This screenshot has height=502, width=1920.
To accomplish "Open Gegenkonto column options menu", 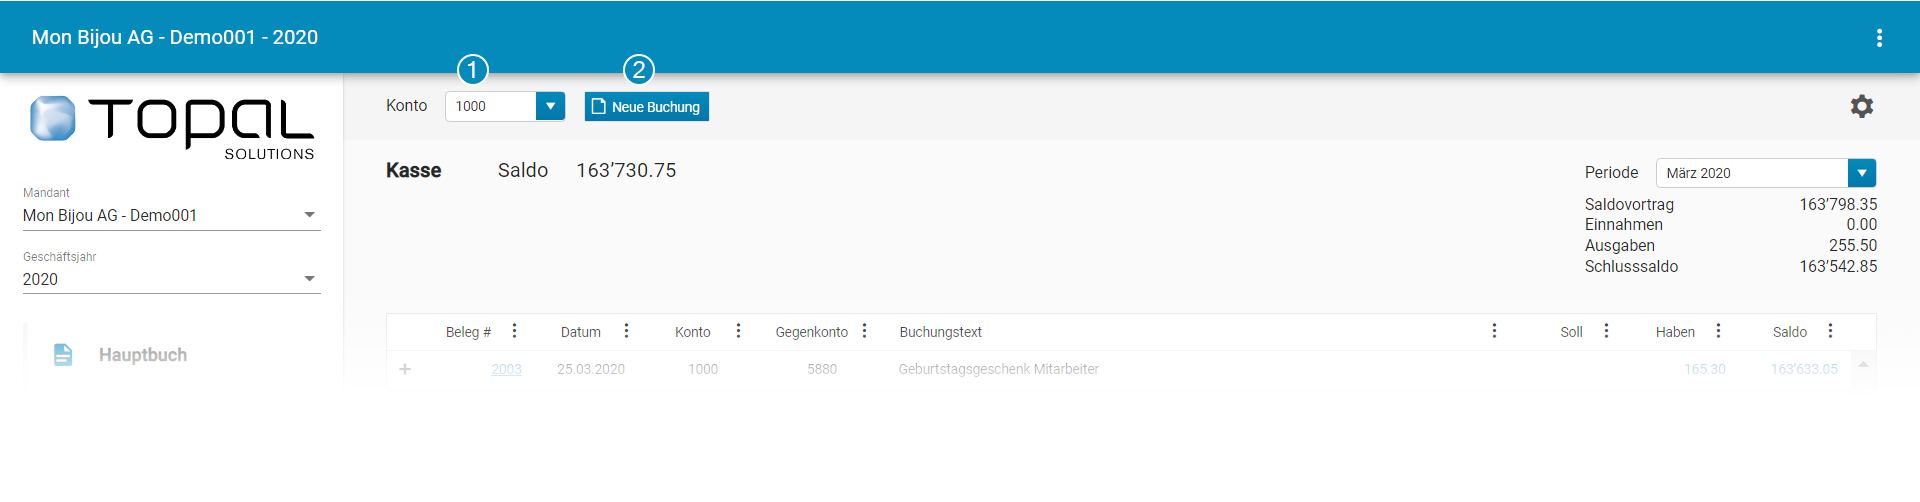I will point(864,331).
